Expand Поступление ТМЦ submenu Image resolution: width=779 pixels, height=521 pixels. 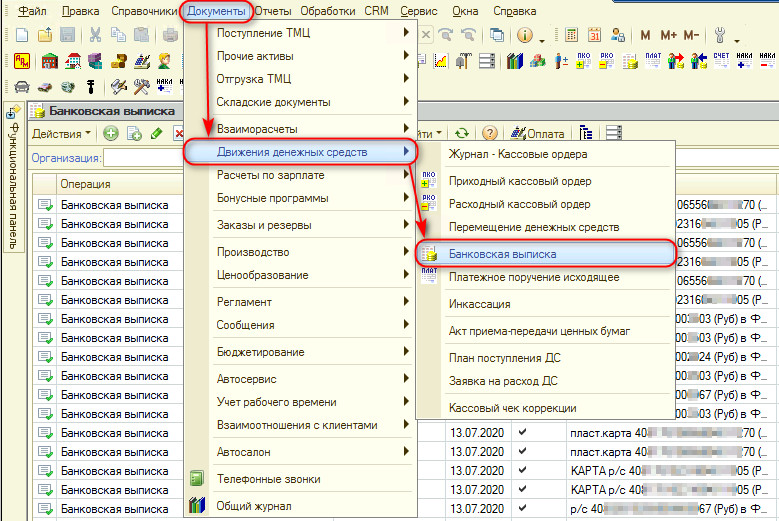coord(300,33)
